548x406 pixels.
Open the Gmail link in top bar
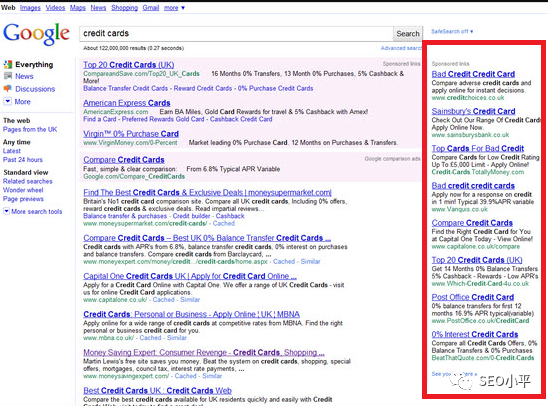pos(151,8)
